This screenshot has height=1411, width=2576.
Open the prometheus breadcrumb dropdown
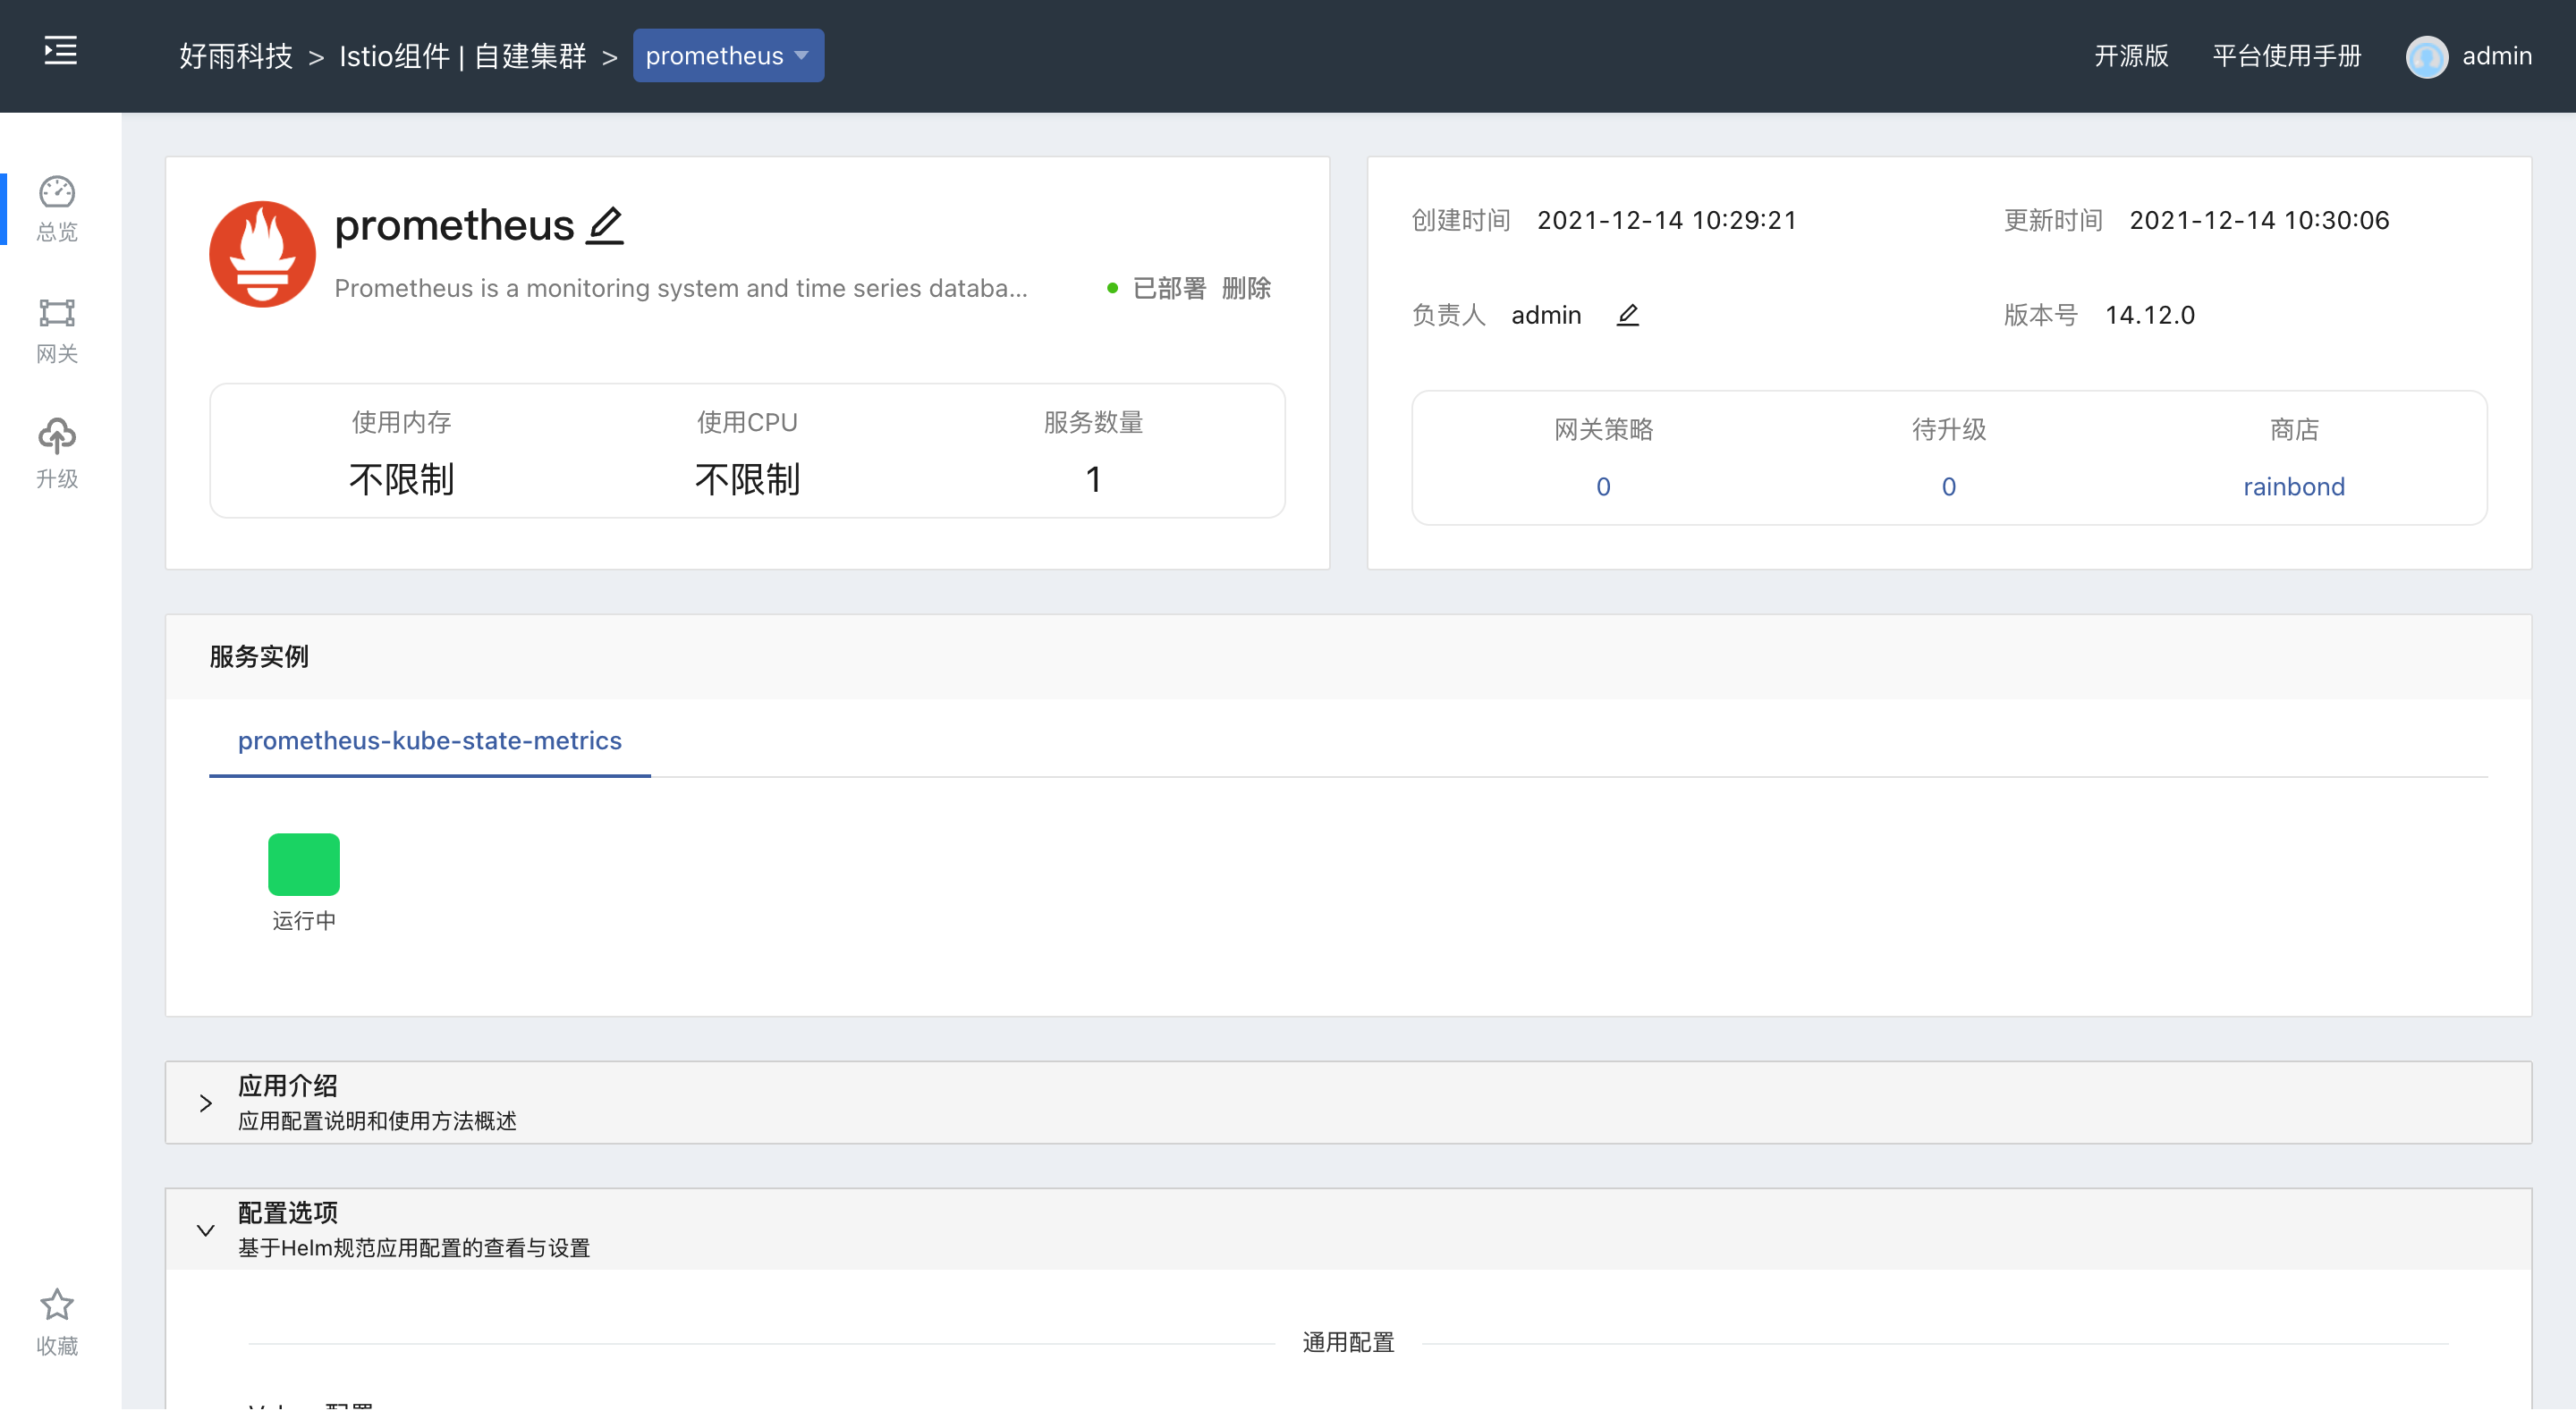(728, 56)
